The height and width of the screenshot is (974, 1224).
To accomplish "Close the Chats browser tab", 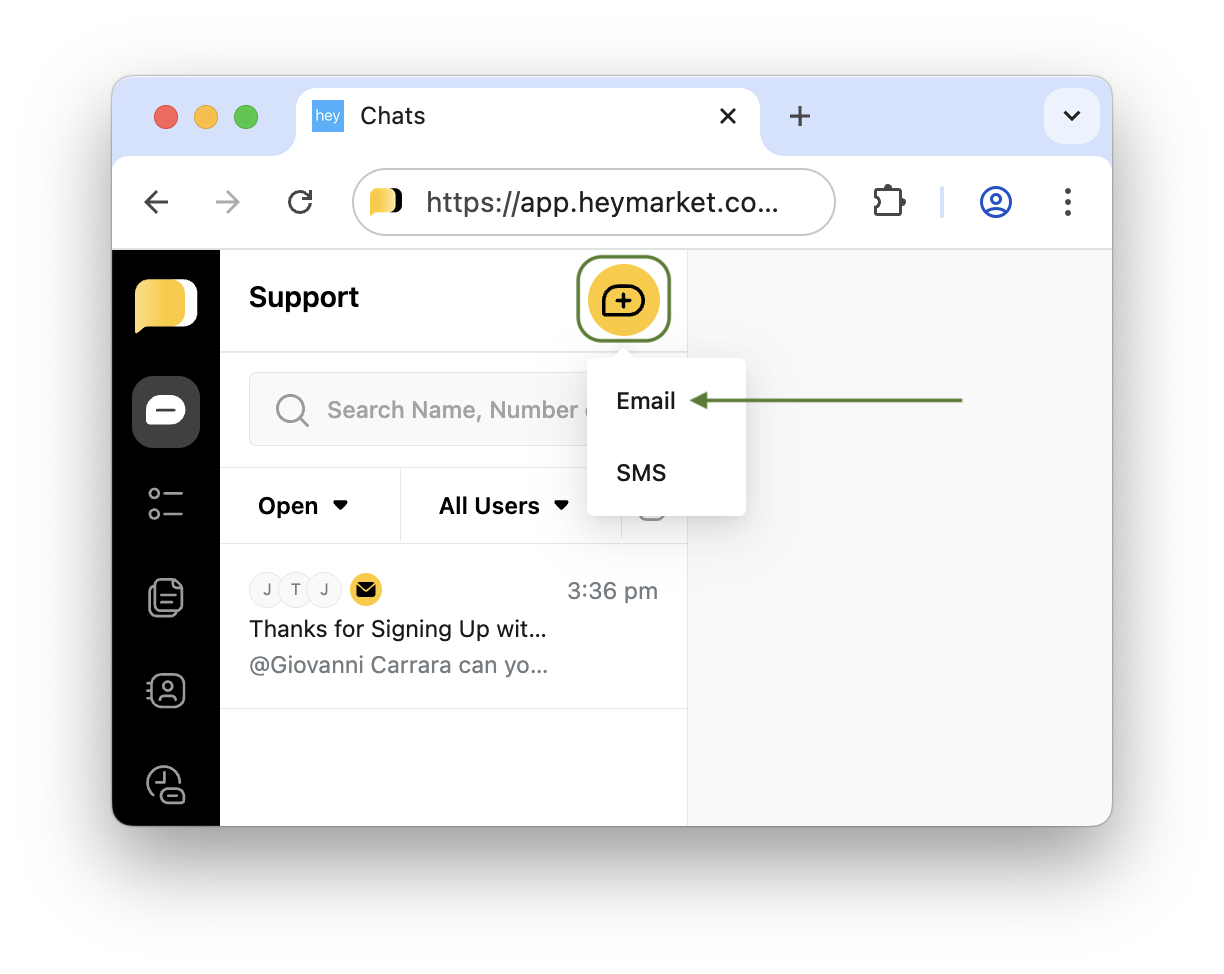I will point(728,117).
